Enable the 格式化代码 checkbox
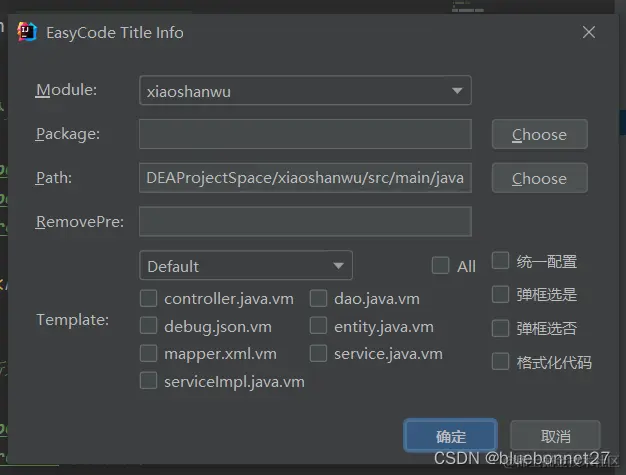626x475 pixels. (500, 361)
